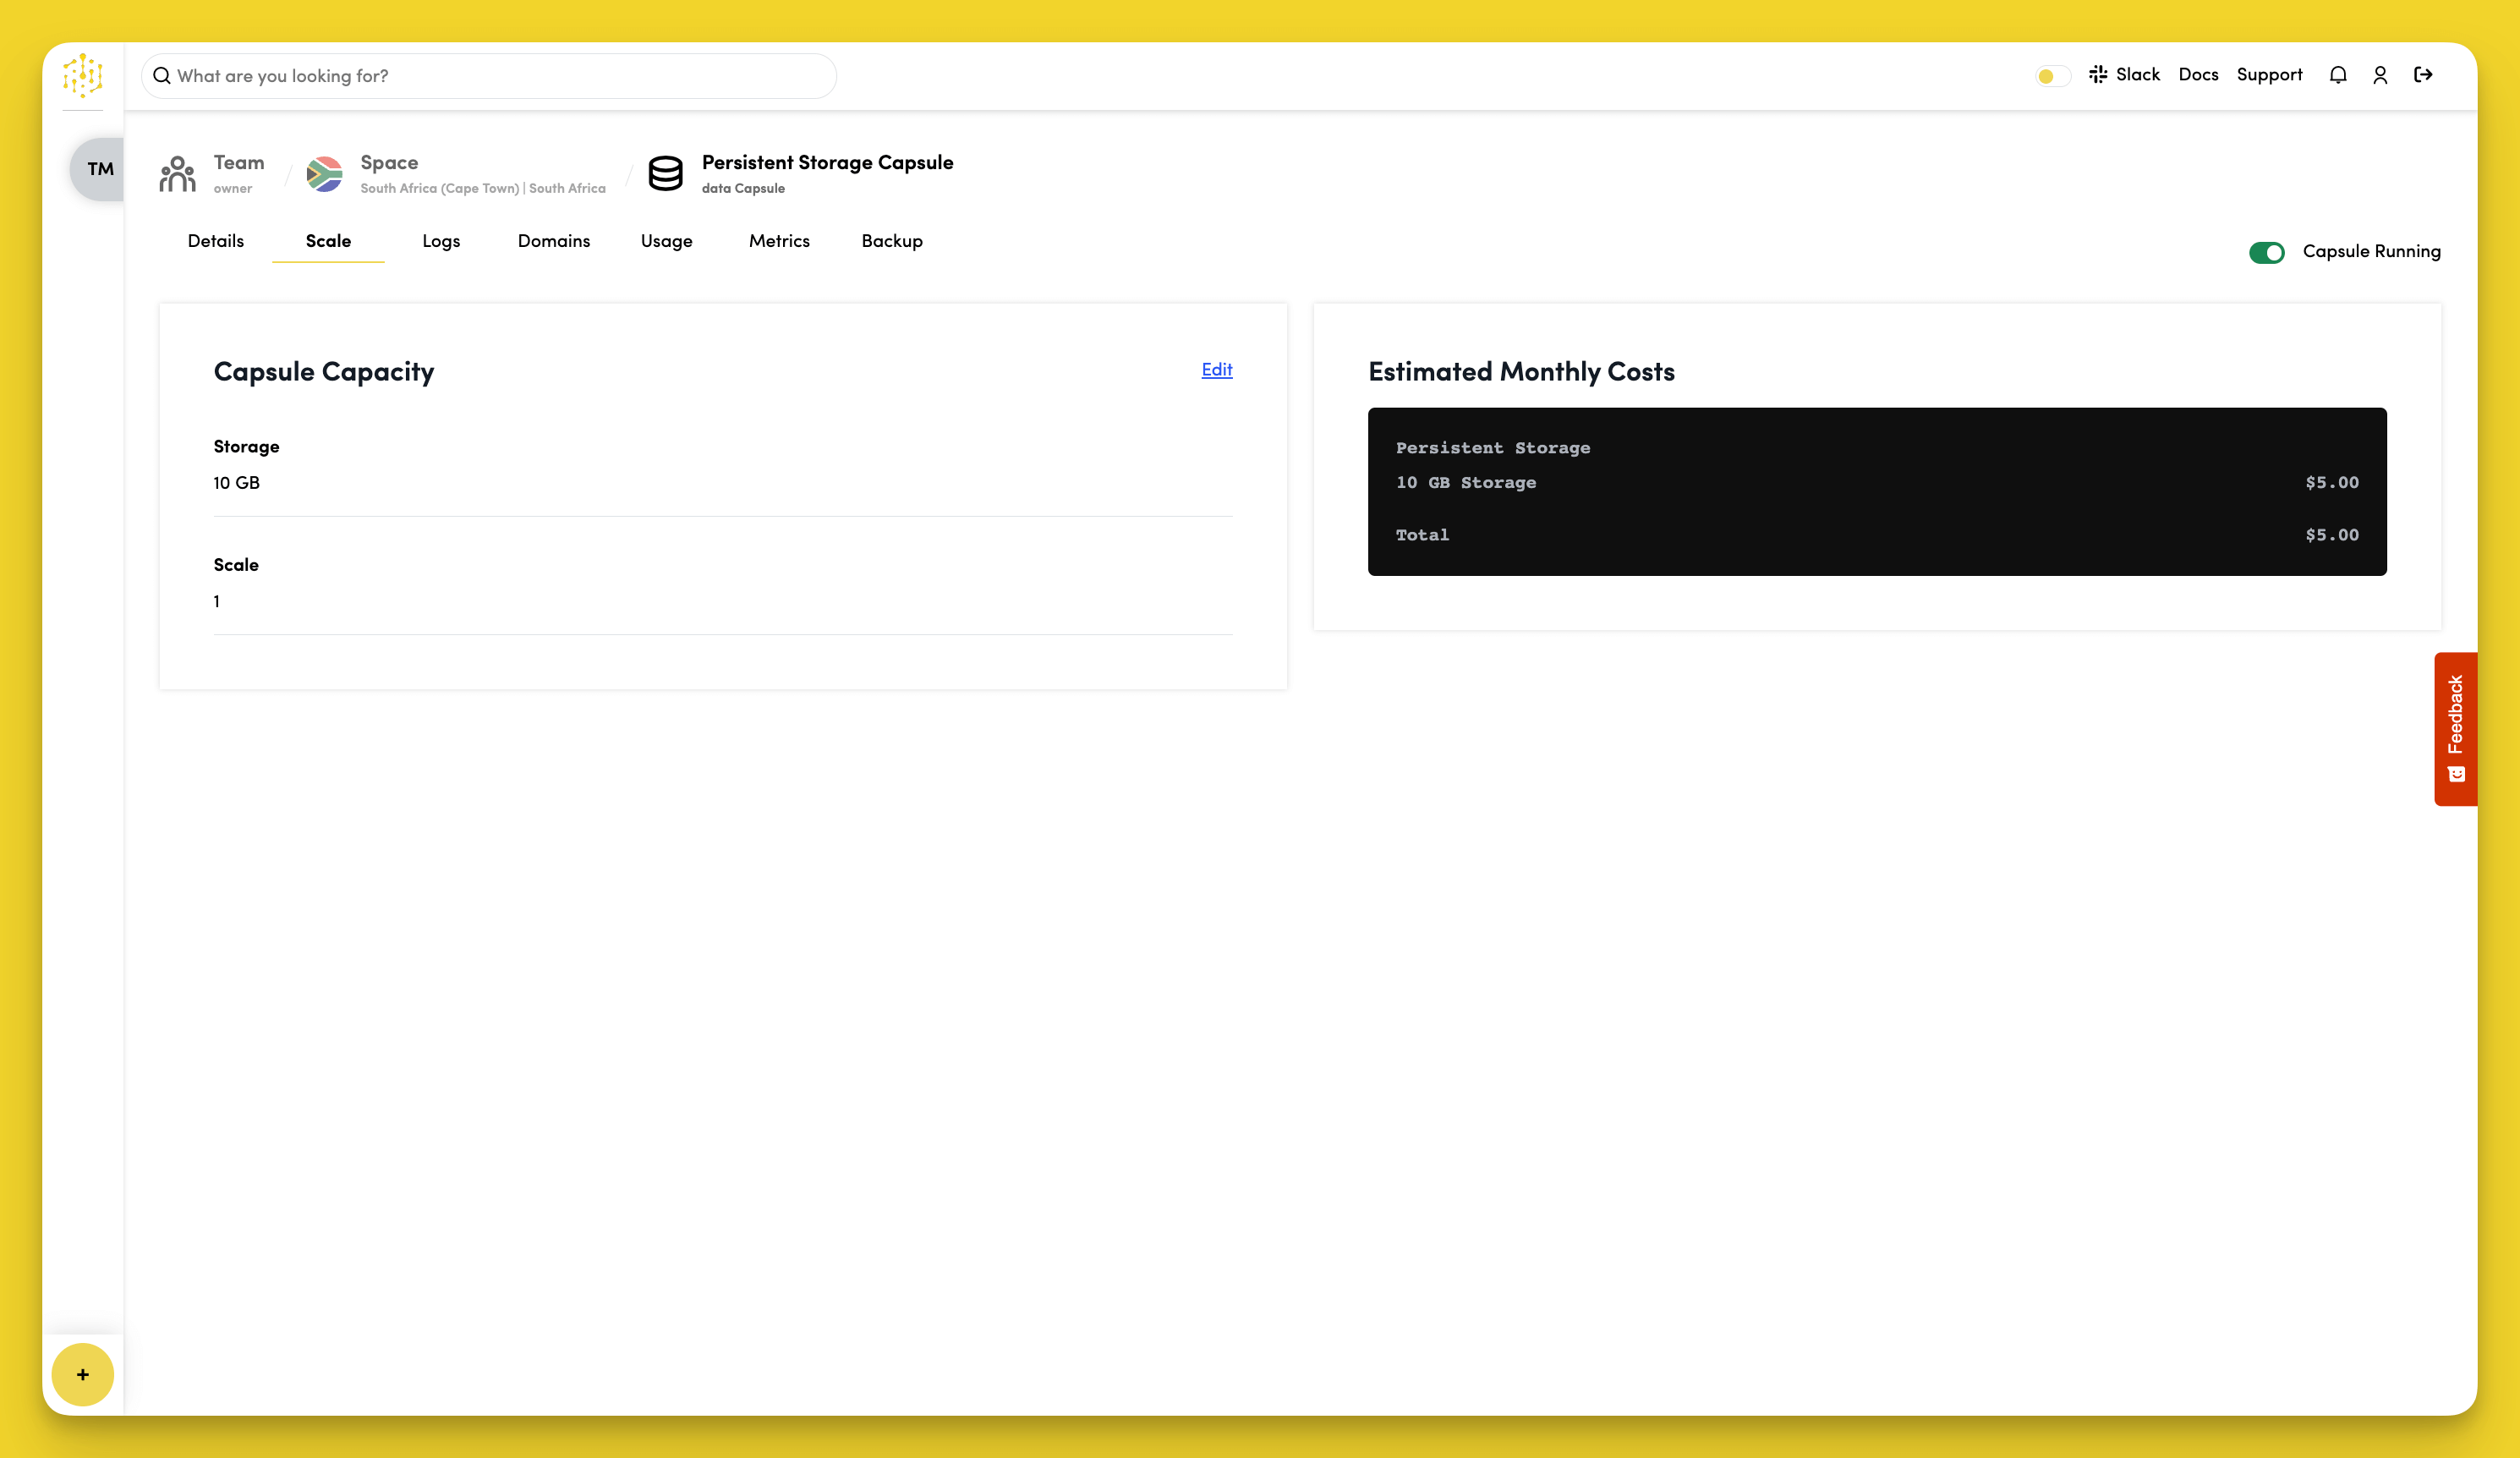Click the Codecapsules logo icon
The height and width of the screenshot is (1458, 2520).
click(x=83, y=75)
